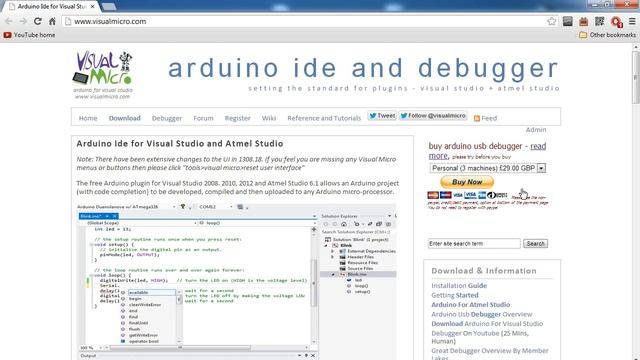Open the license type dropdown

coord(488,168)
